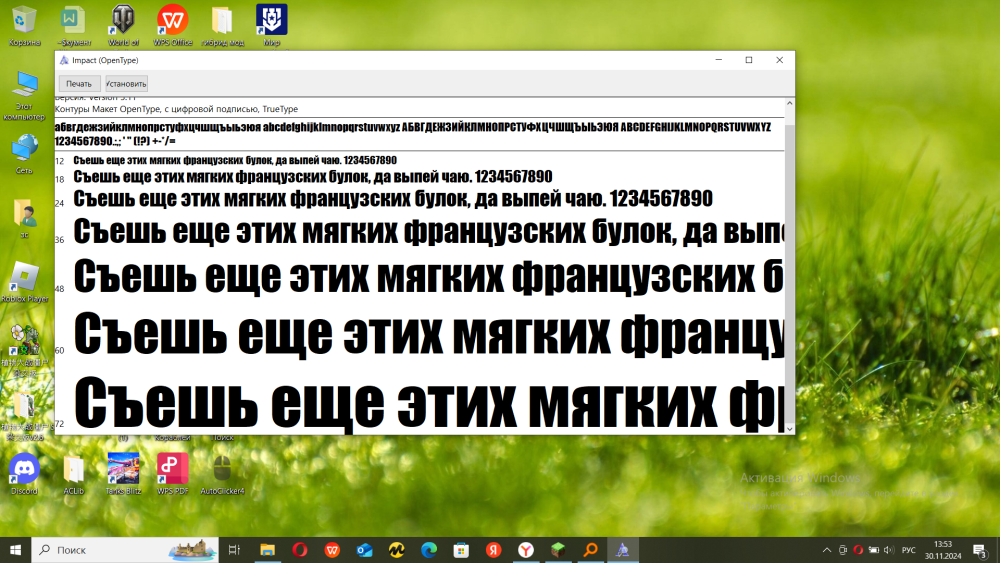This screenshot has height=563, width=1000.
Task: Click the Установить button to install font
Action: pos(126,84)
